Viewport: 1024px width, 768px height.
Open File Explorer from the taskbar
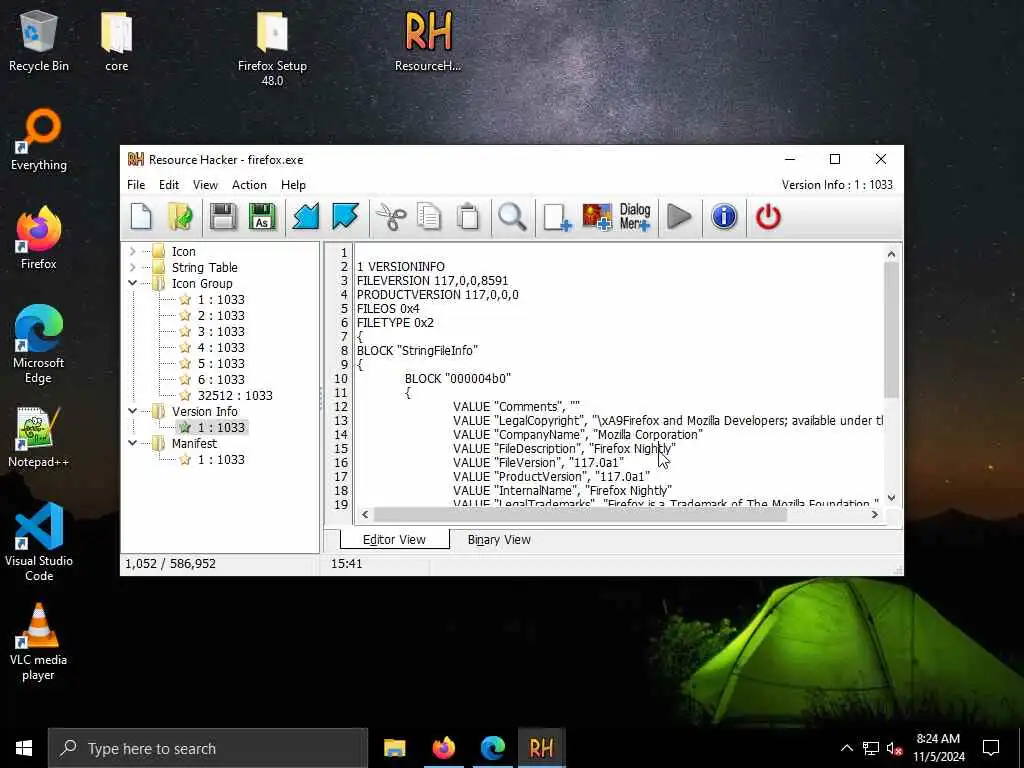click(394, 748)
